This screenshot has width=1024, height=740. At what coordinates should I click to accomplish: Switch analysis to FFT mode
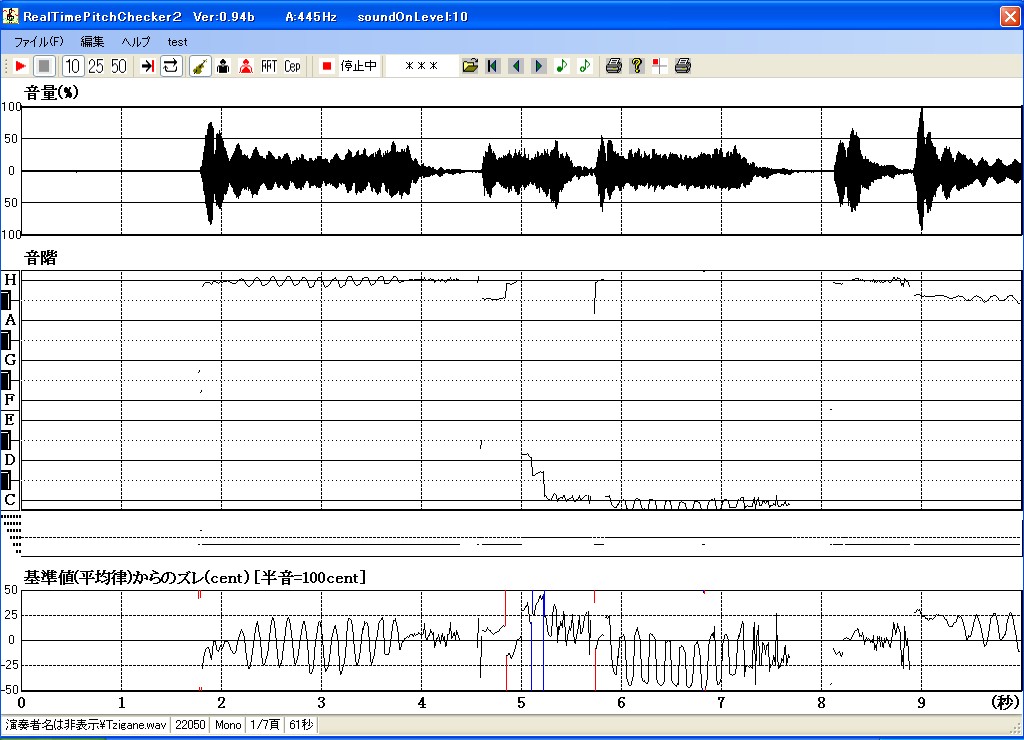(269, 66)
